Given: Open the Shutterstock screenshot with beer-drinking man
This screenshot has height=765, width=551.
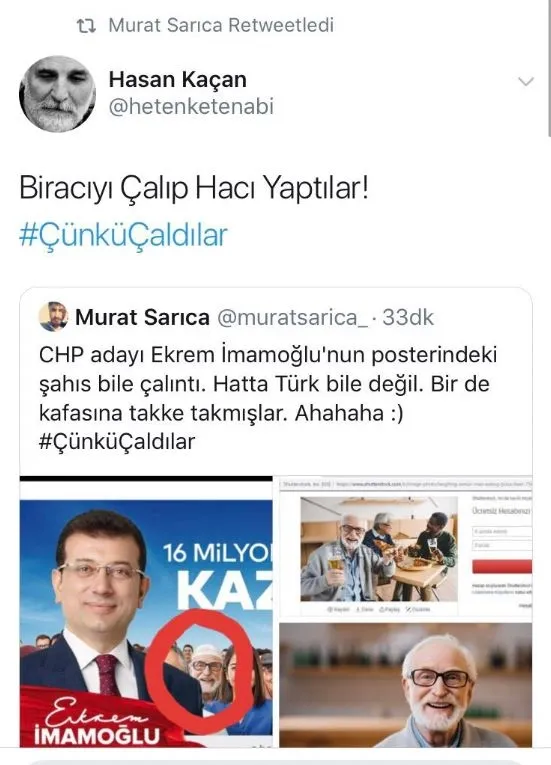Looking at the screenshot, I should pos(406,547).
